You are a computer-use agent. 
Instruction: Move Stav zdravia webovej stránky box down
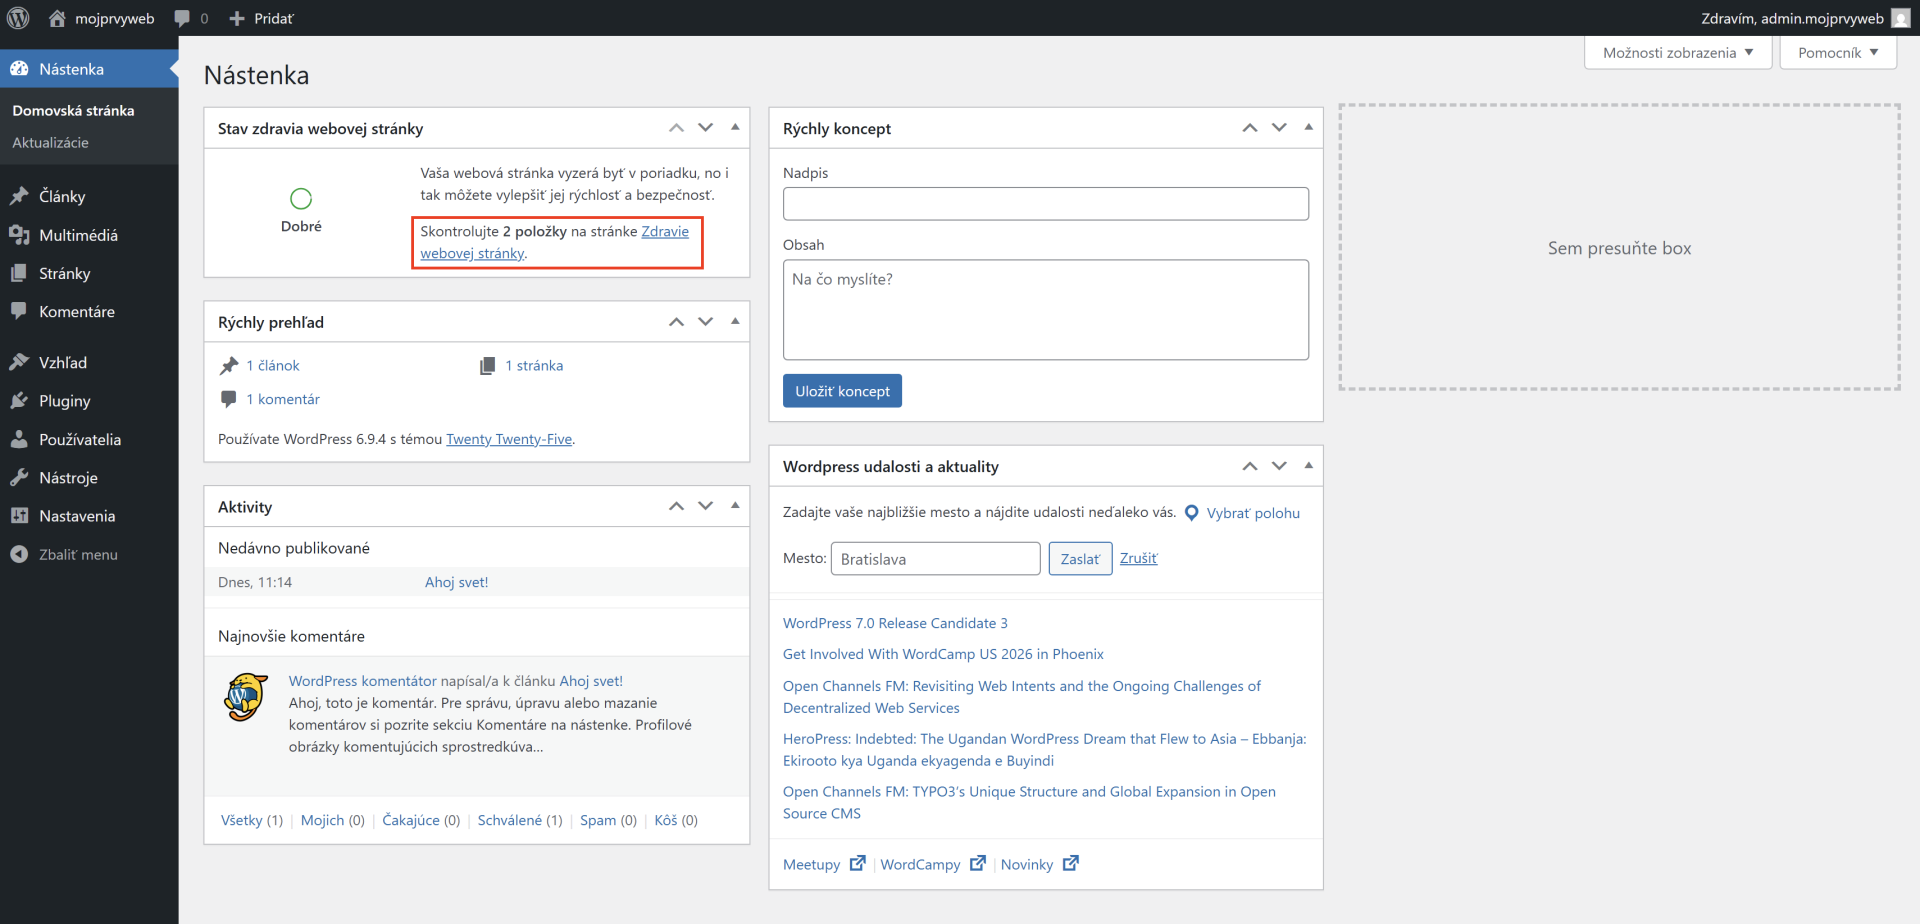(x=706, y=128)
